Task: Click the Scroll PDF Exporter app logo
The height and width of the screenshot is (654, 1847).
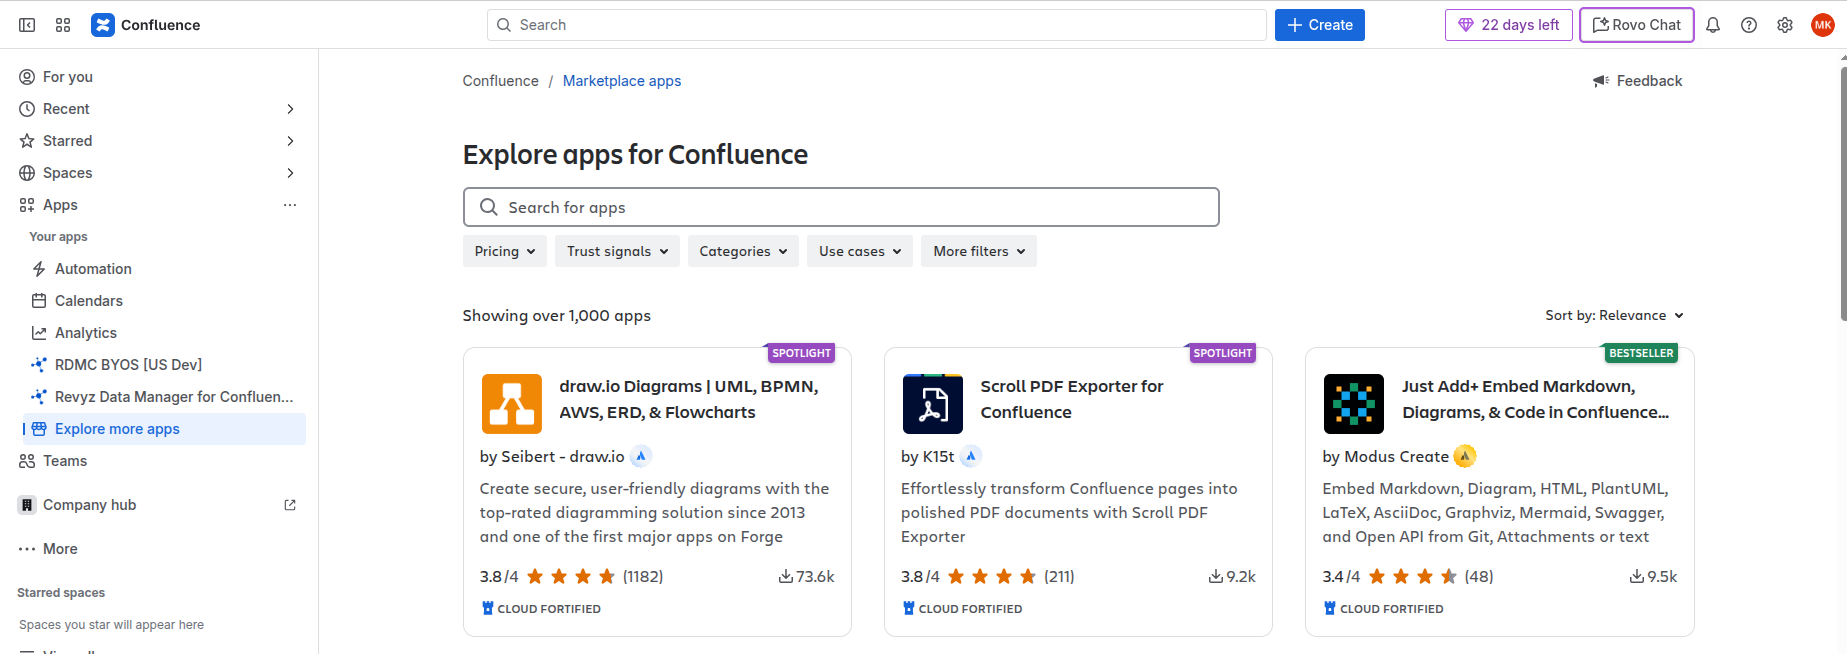Action: pos(933,404)
